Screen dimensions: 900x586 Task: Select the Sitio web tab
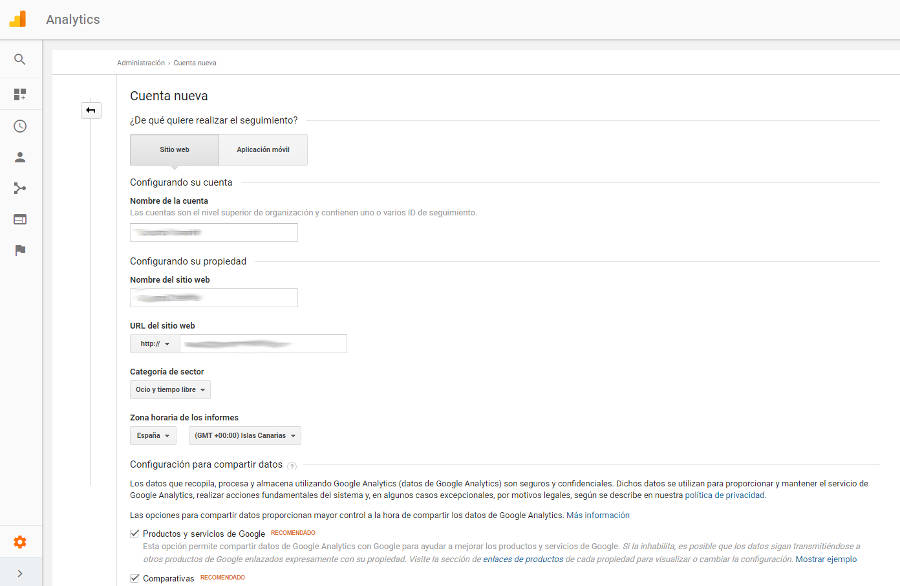pyautogui.click(x=174, y=150)
